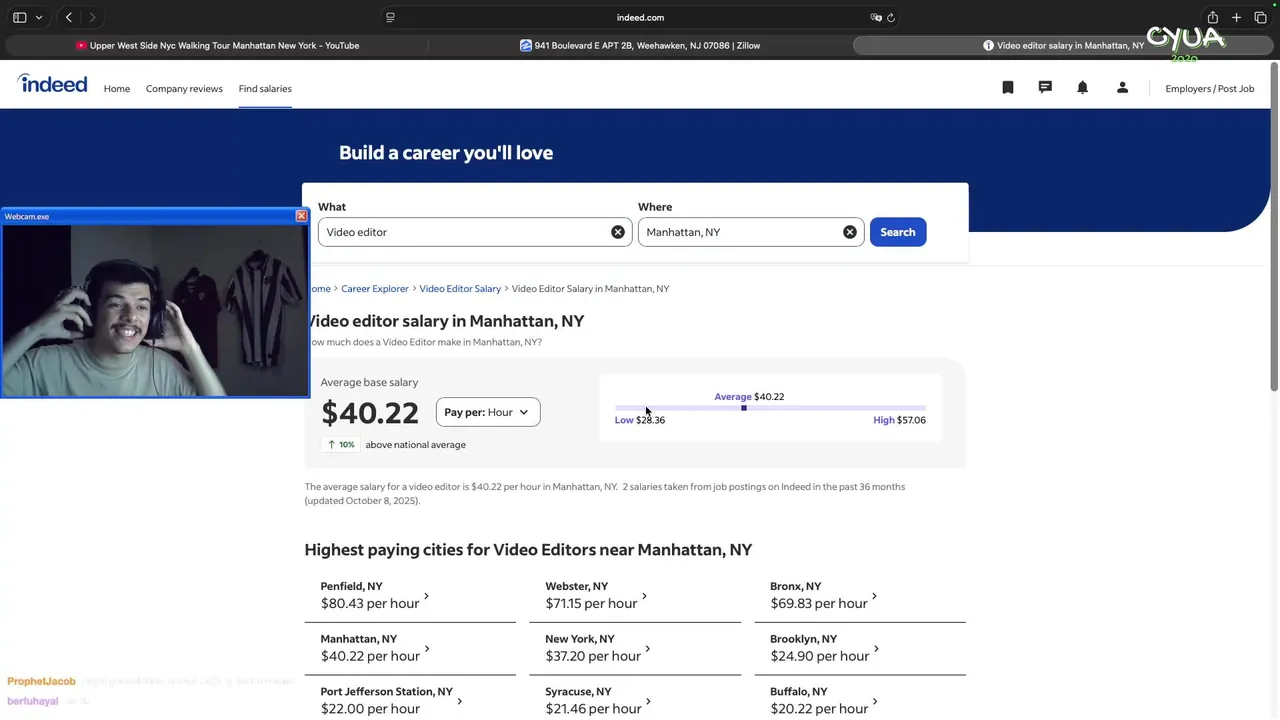
Task: Close the Webcam.exe overlay window
Action: pos(301,216)
